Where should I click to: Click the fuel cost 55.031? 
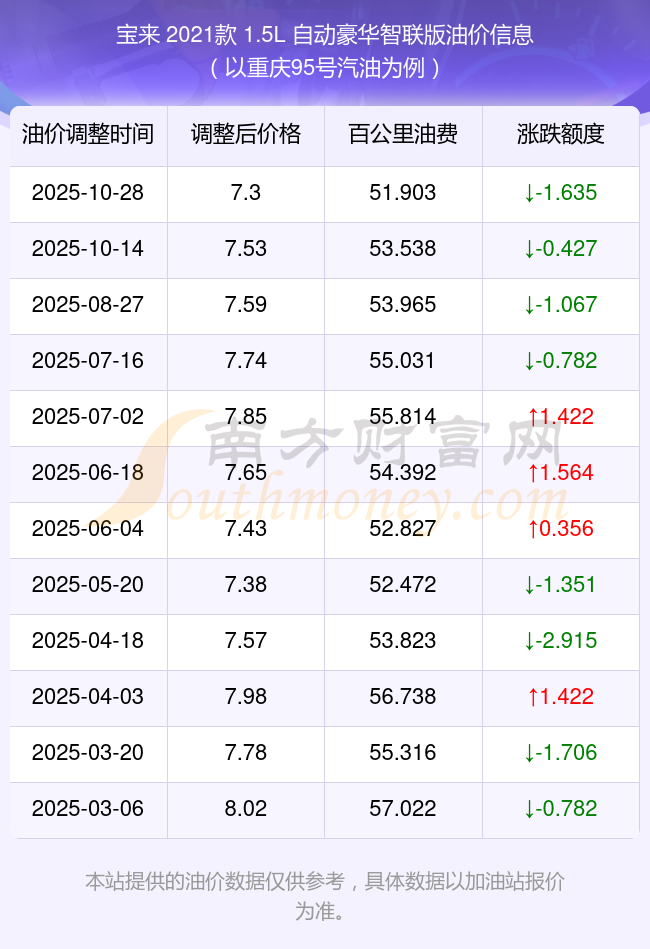tap(403, 361)
